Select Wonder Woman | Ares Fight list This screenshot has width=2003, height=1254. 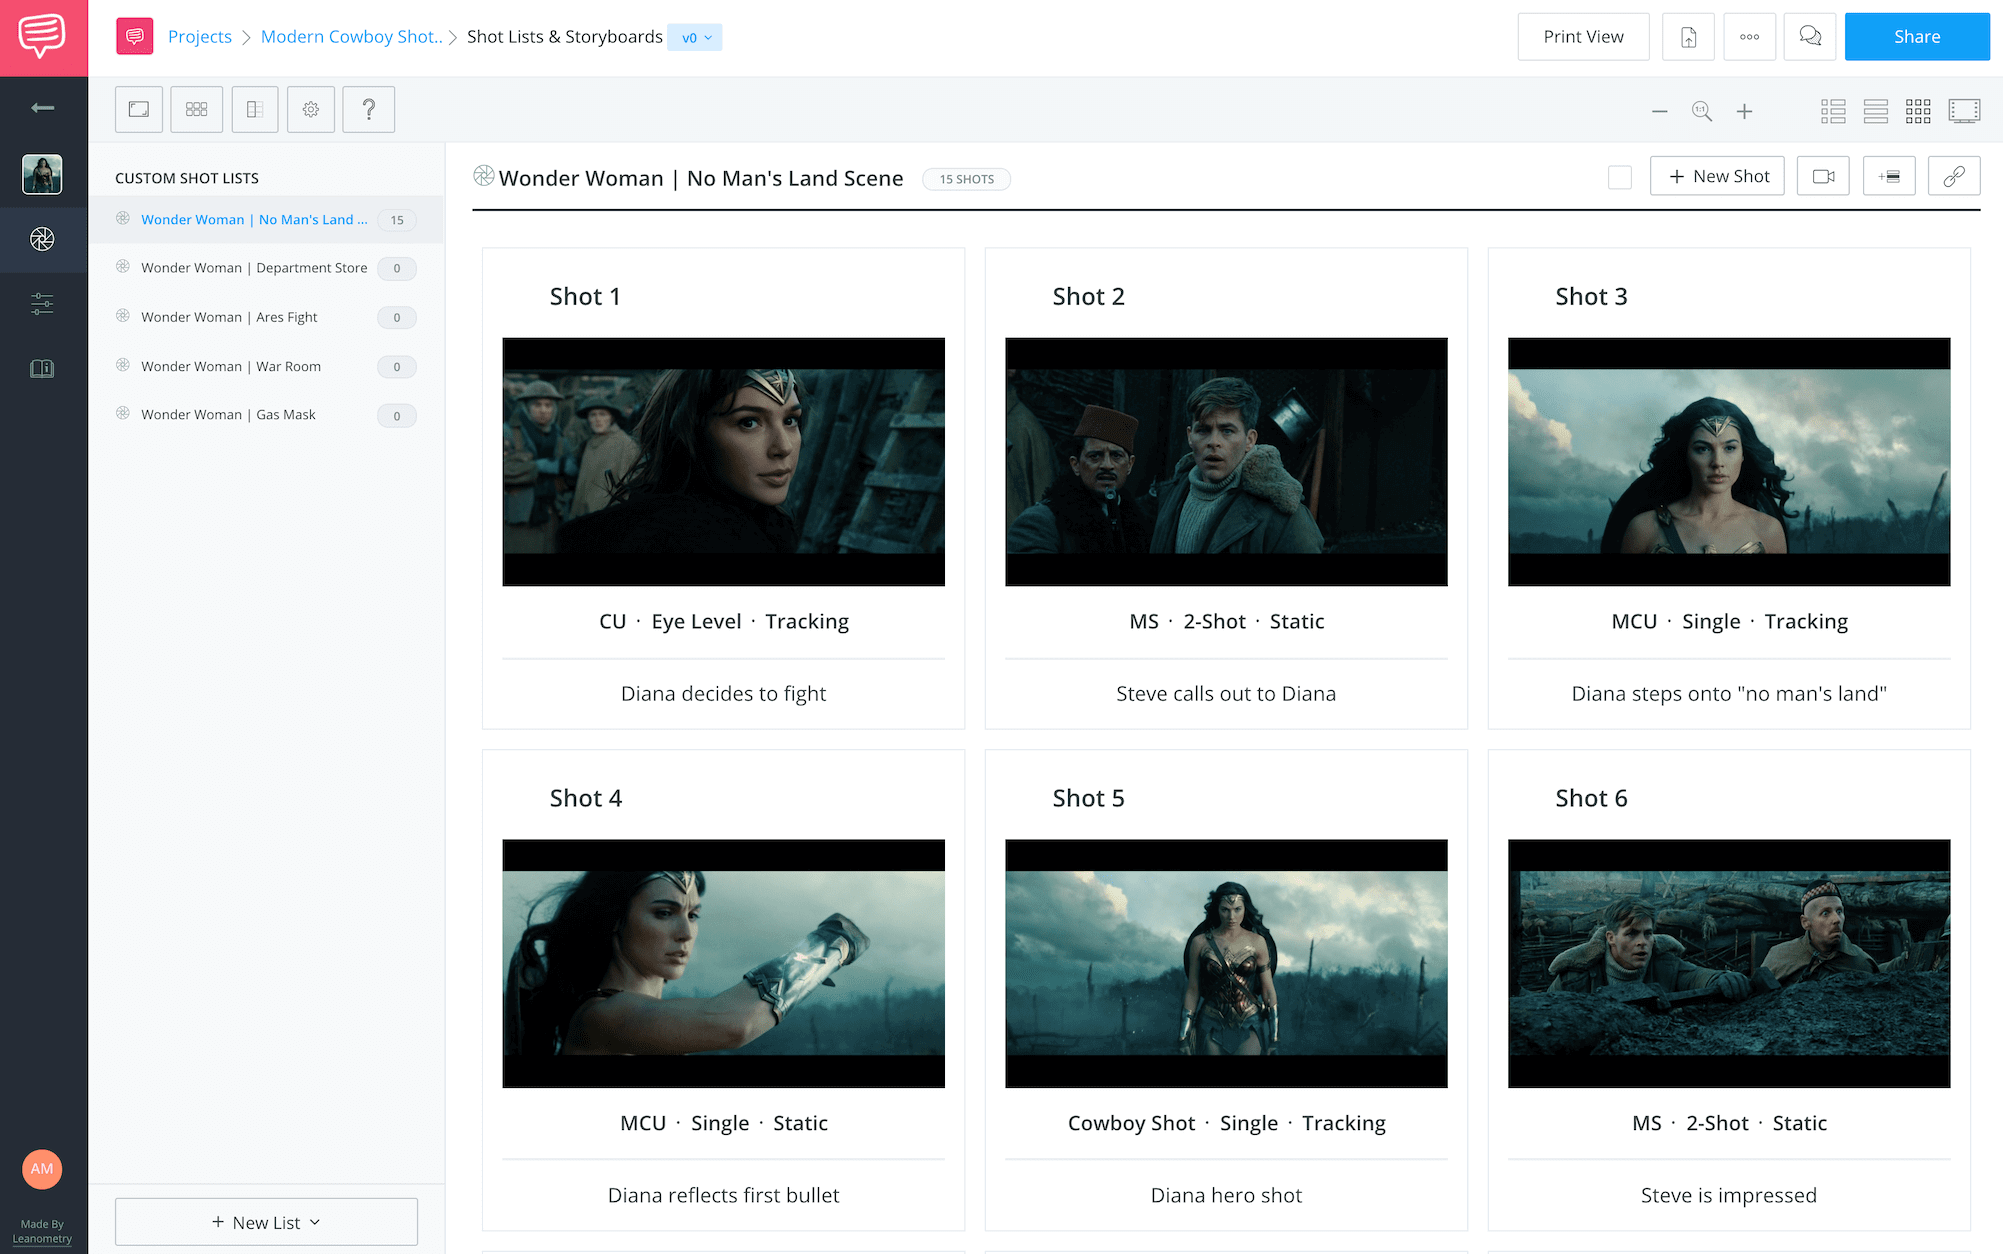[x=229, y=317]
